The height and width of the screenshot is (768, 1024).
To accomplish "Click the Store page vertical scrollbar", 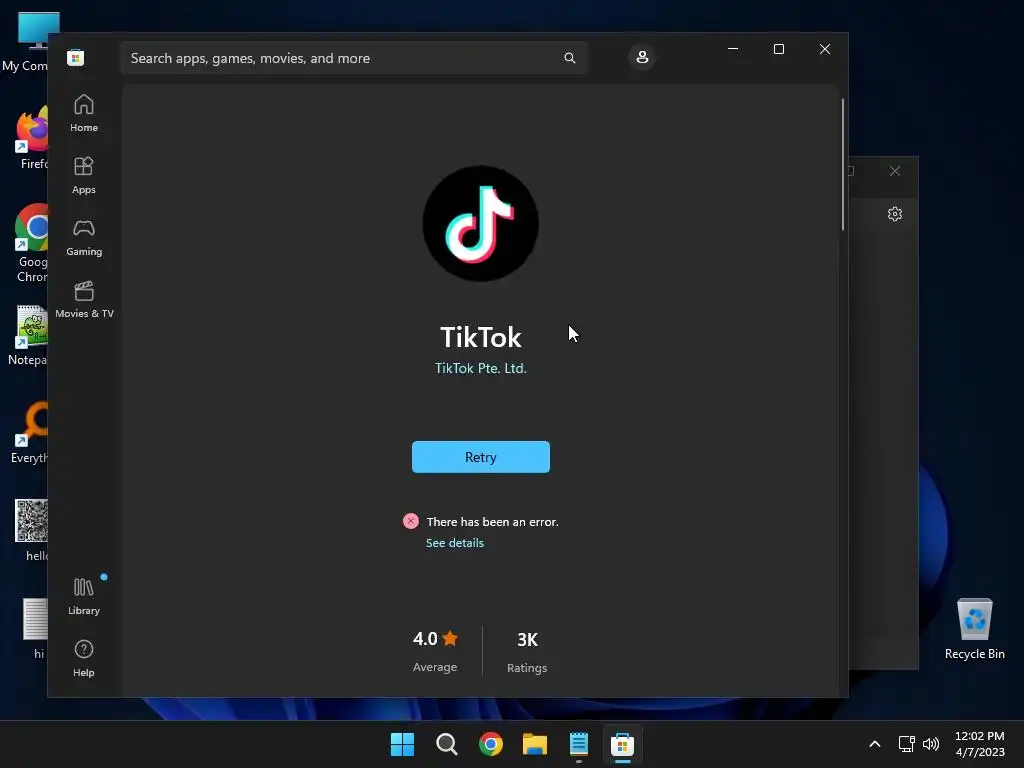I will [843, 165].
